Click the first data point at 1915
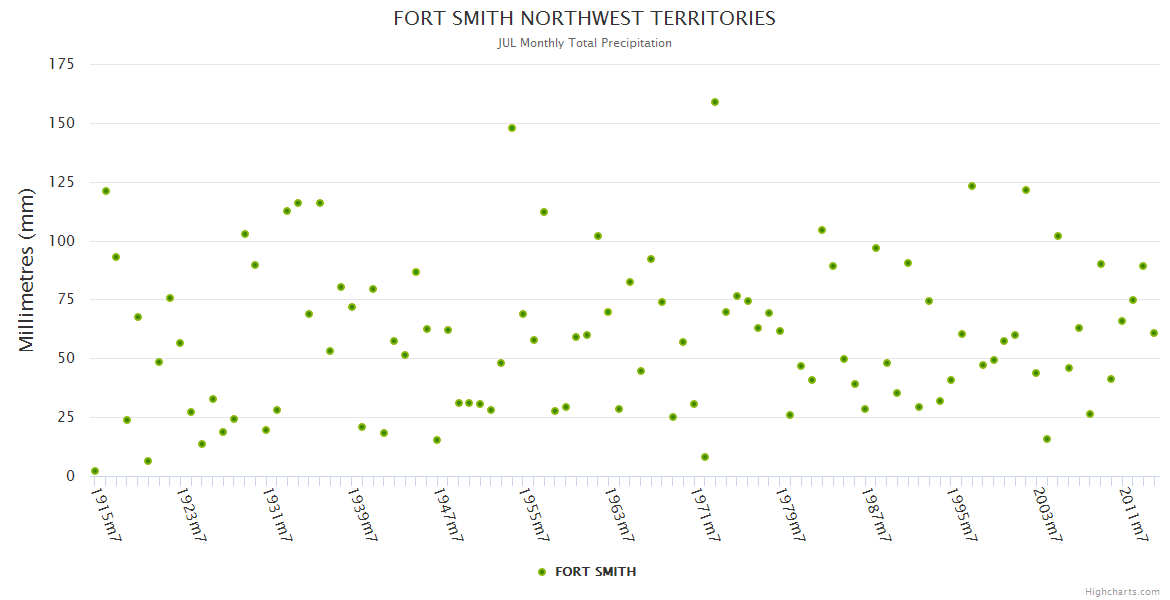The height and width of the screenshot is (600, 1170). tap(95, 471)
